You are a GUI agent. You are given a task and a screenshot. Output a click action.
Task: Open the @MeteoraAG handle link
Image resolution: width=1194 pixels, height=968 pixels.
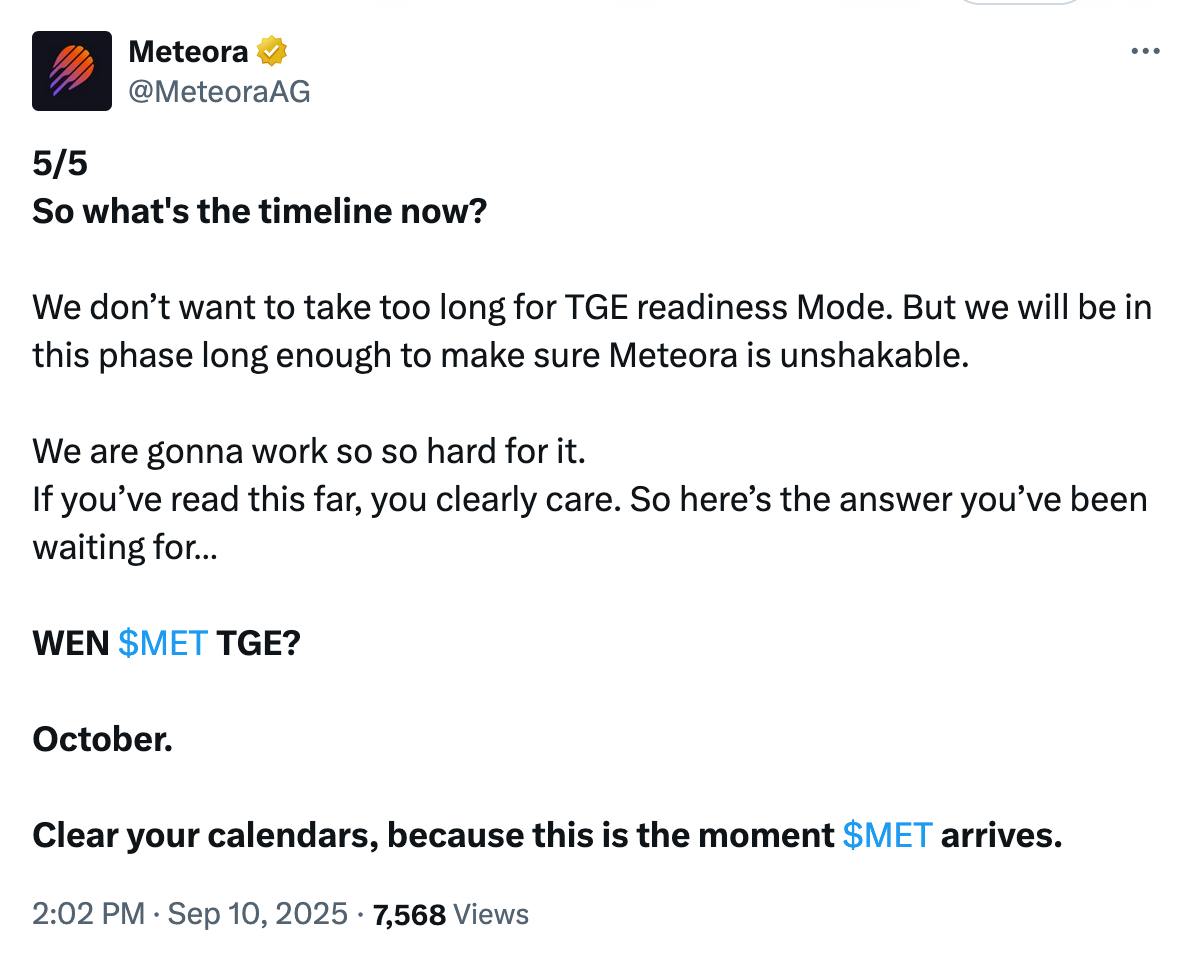[219, 91]
